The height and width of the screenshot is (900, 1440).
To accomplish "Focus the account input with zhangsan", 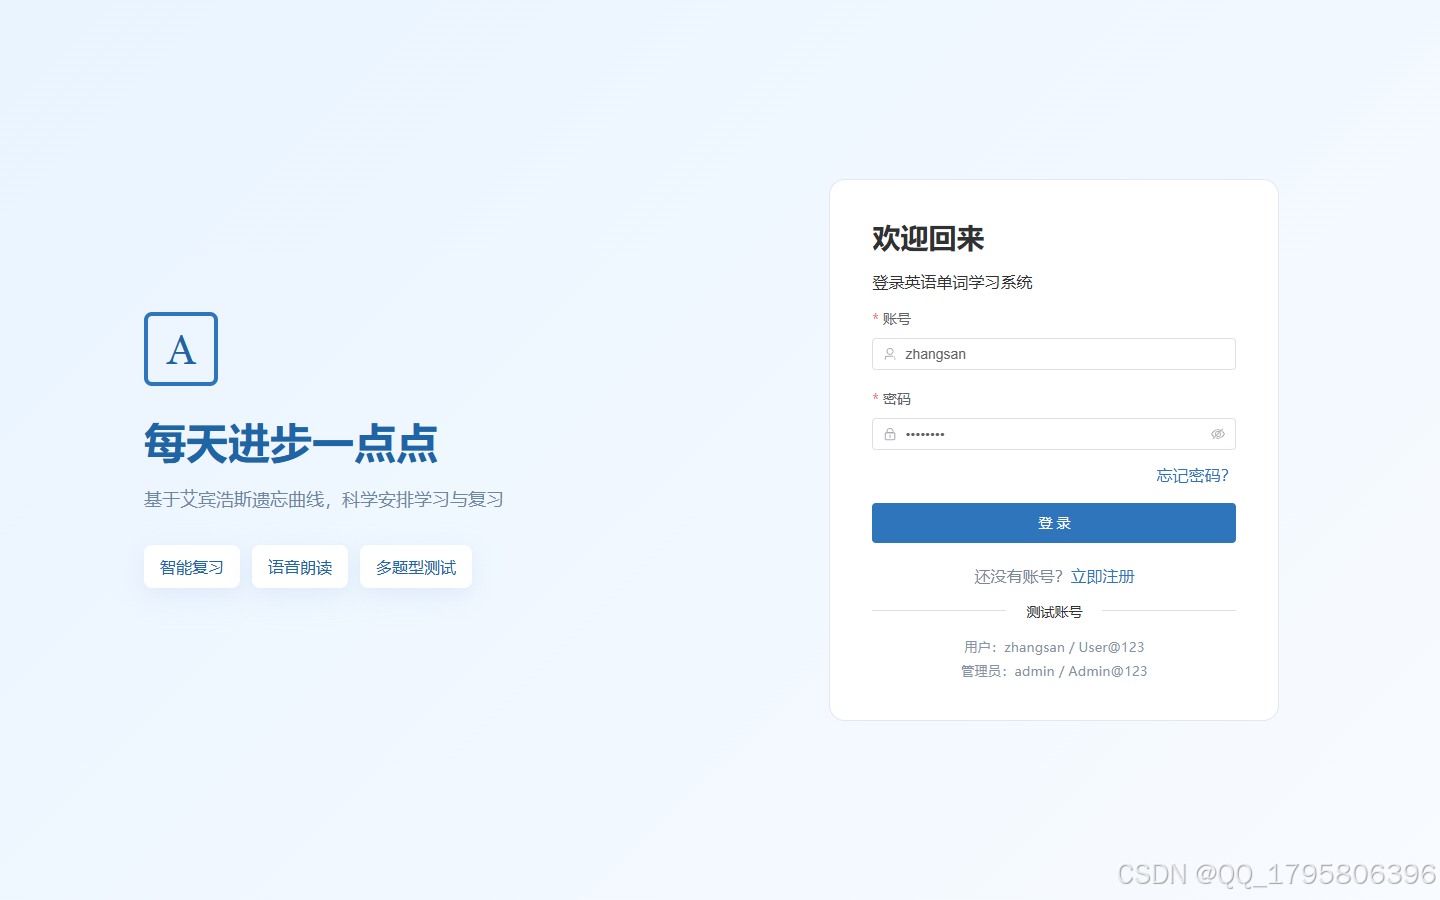I will coord(1054,354).
